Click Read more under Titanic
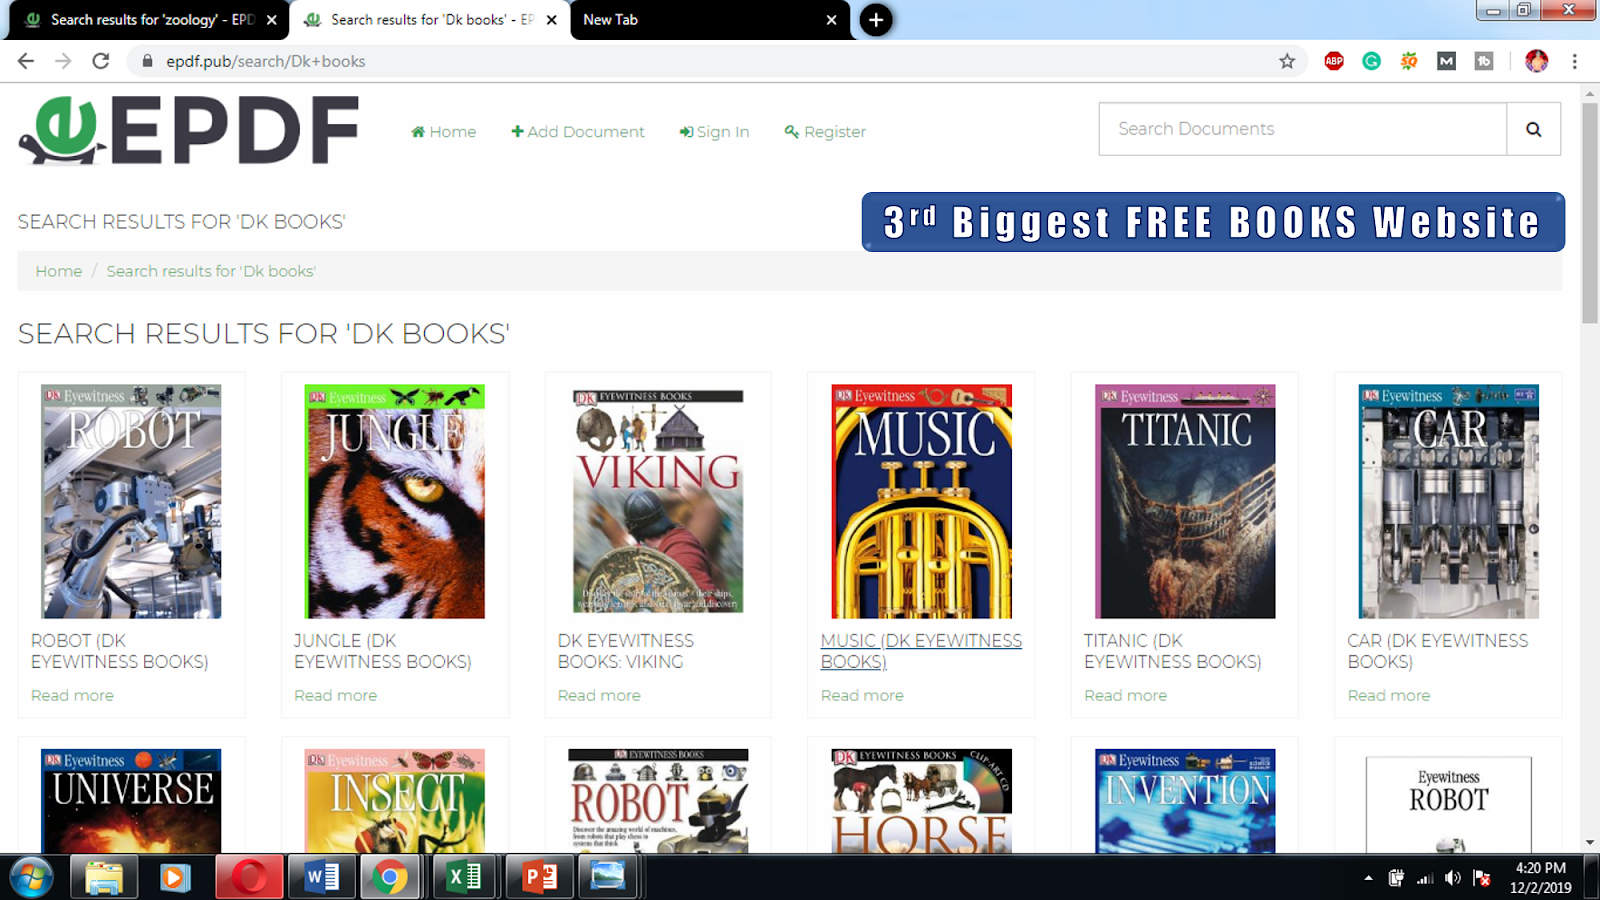Viewport: 1600px width, 900px height. (x=1126, y=695)
